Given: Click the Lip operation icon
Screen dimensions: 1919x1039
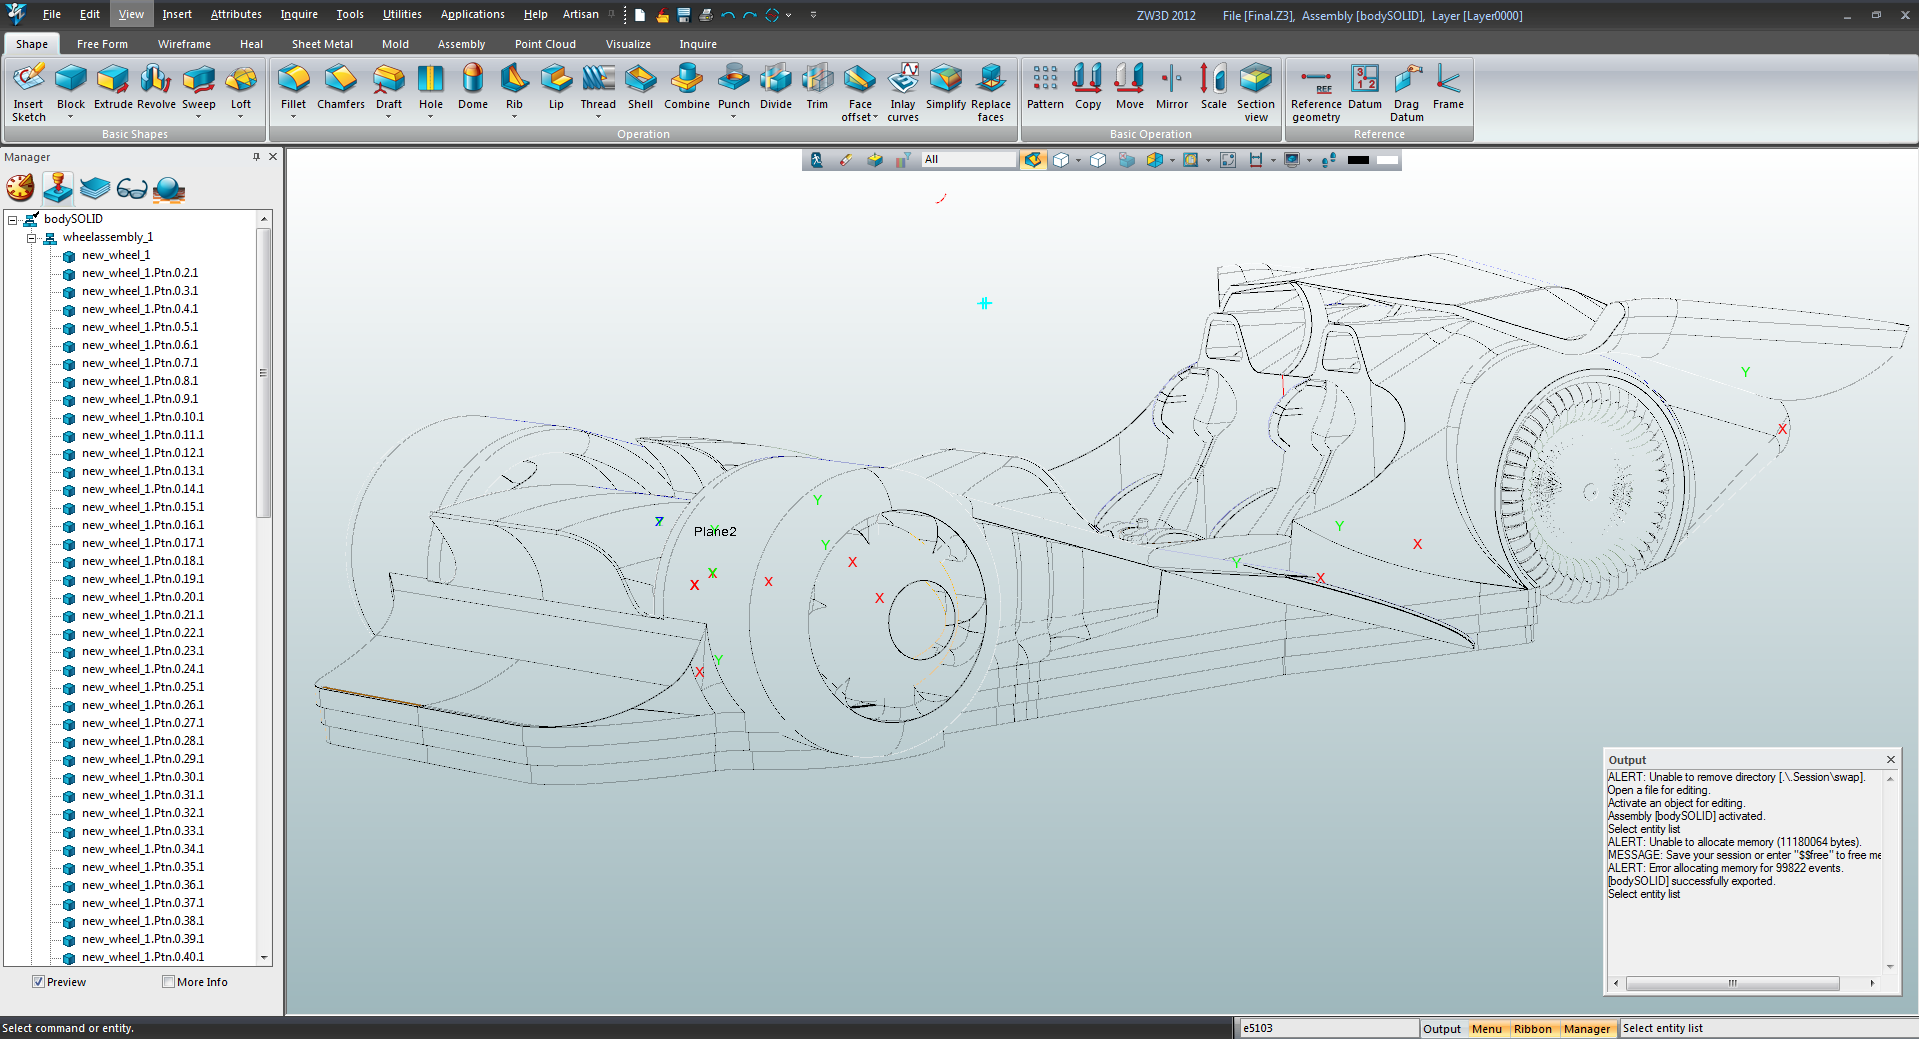Looking at the screenshot, I should pyautogui.click(x=556, y=87).
